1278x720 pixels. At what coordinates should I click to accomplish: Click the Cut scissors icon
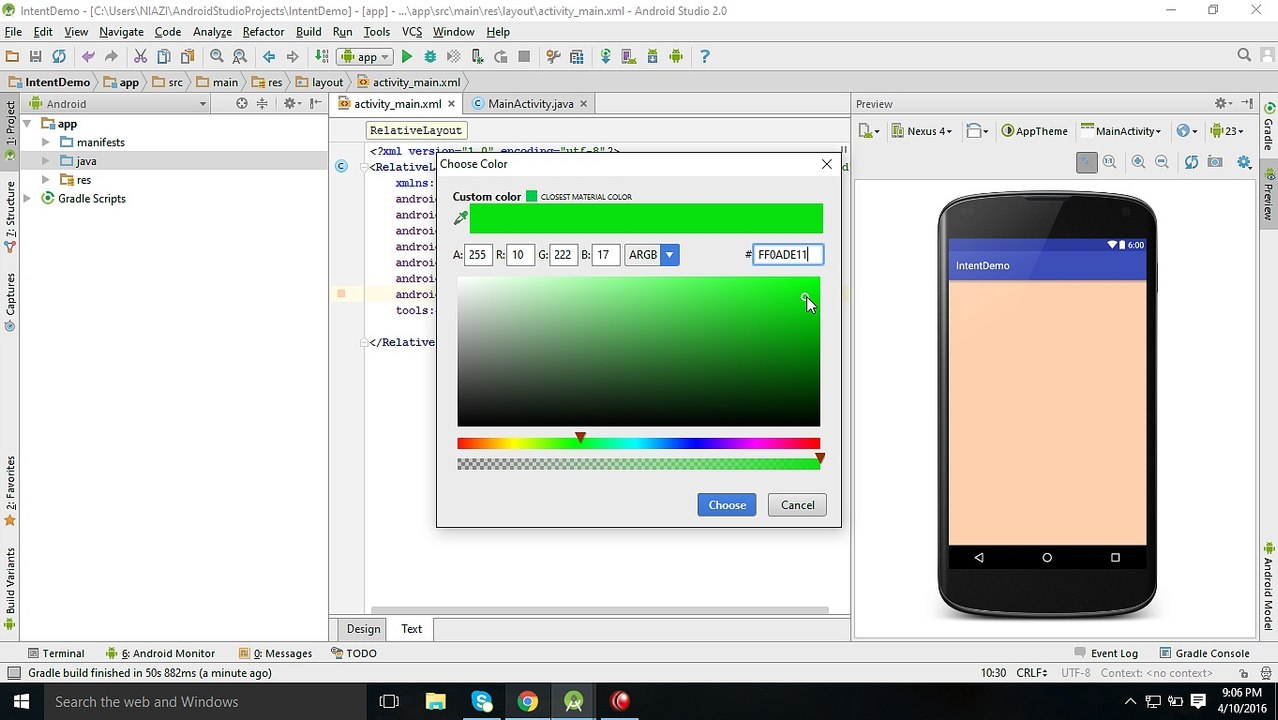pyautogui.click(x=140, y=57)
